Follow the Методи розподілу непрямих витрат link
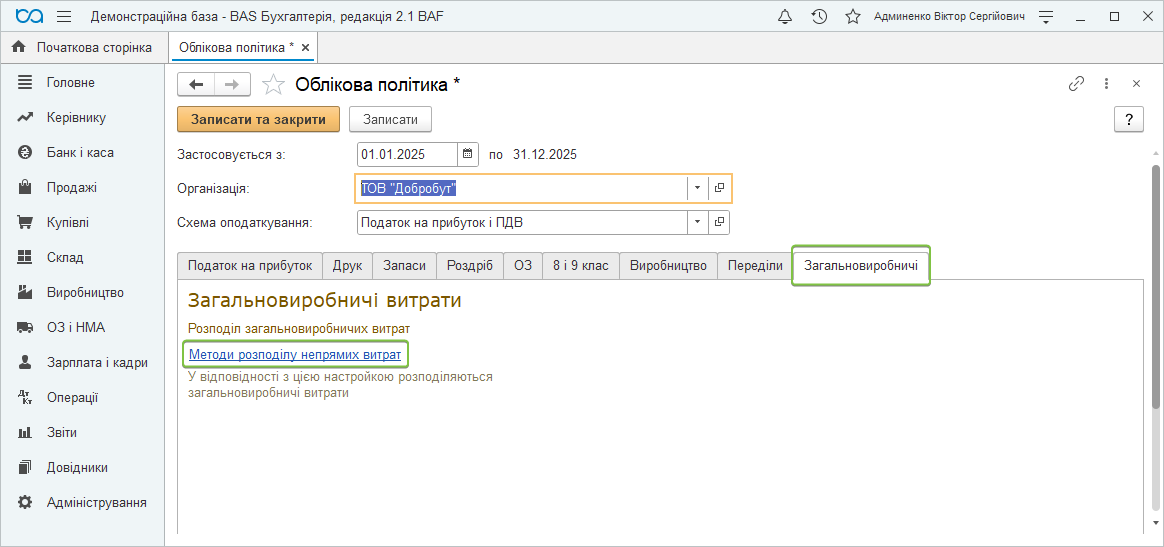This screenshot has width=1164, height=547. point(295,354)
